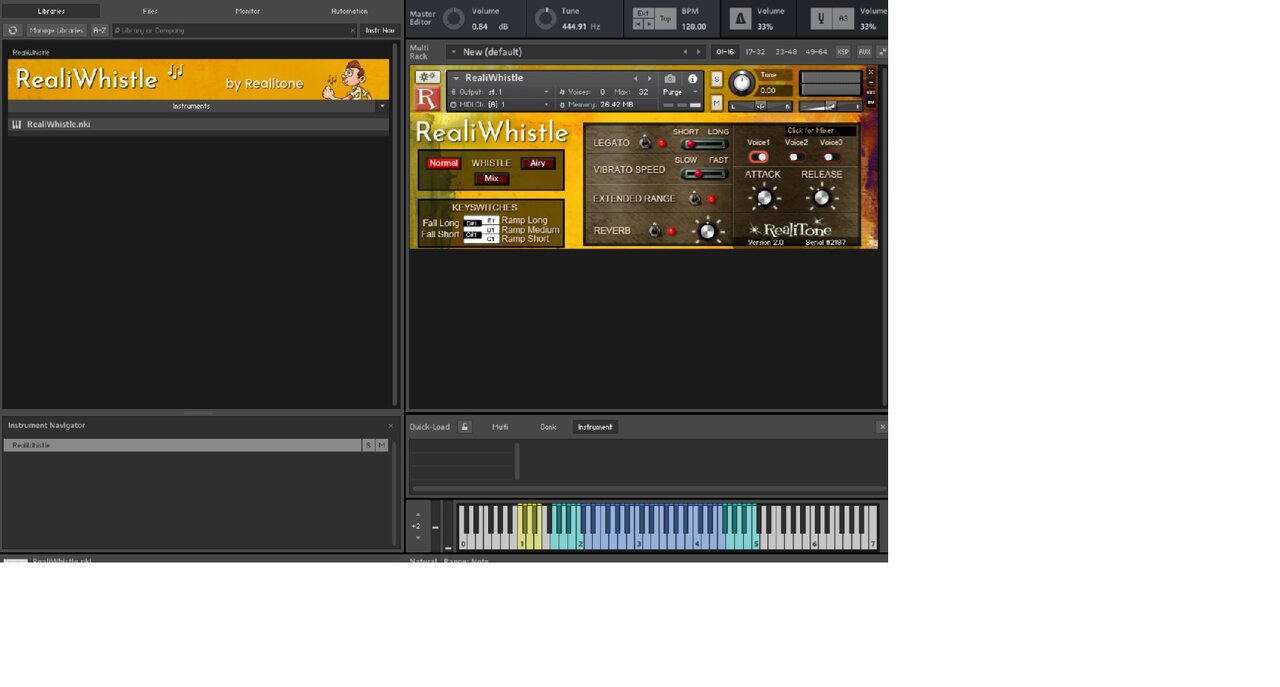Toggle the REVERB switch

pyautogui.click(x=655, y=231)
